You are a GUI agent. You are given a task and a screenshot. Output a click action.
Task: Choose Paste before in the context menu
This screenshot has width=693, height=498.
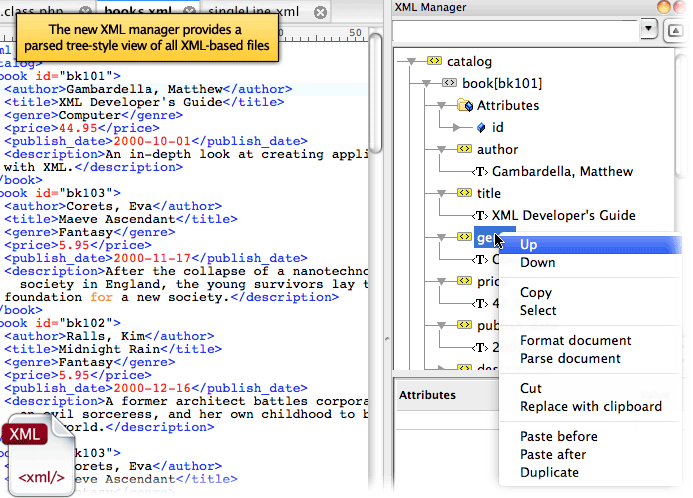pos(590,437)
